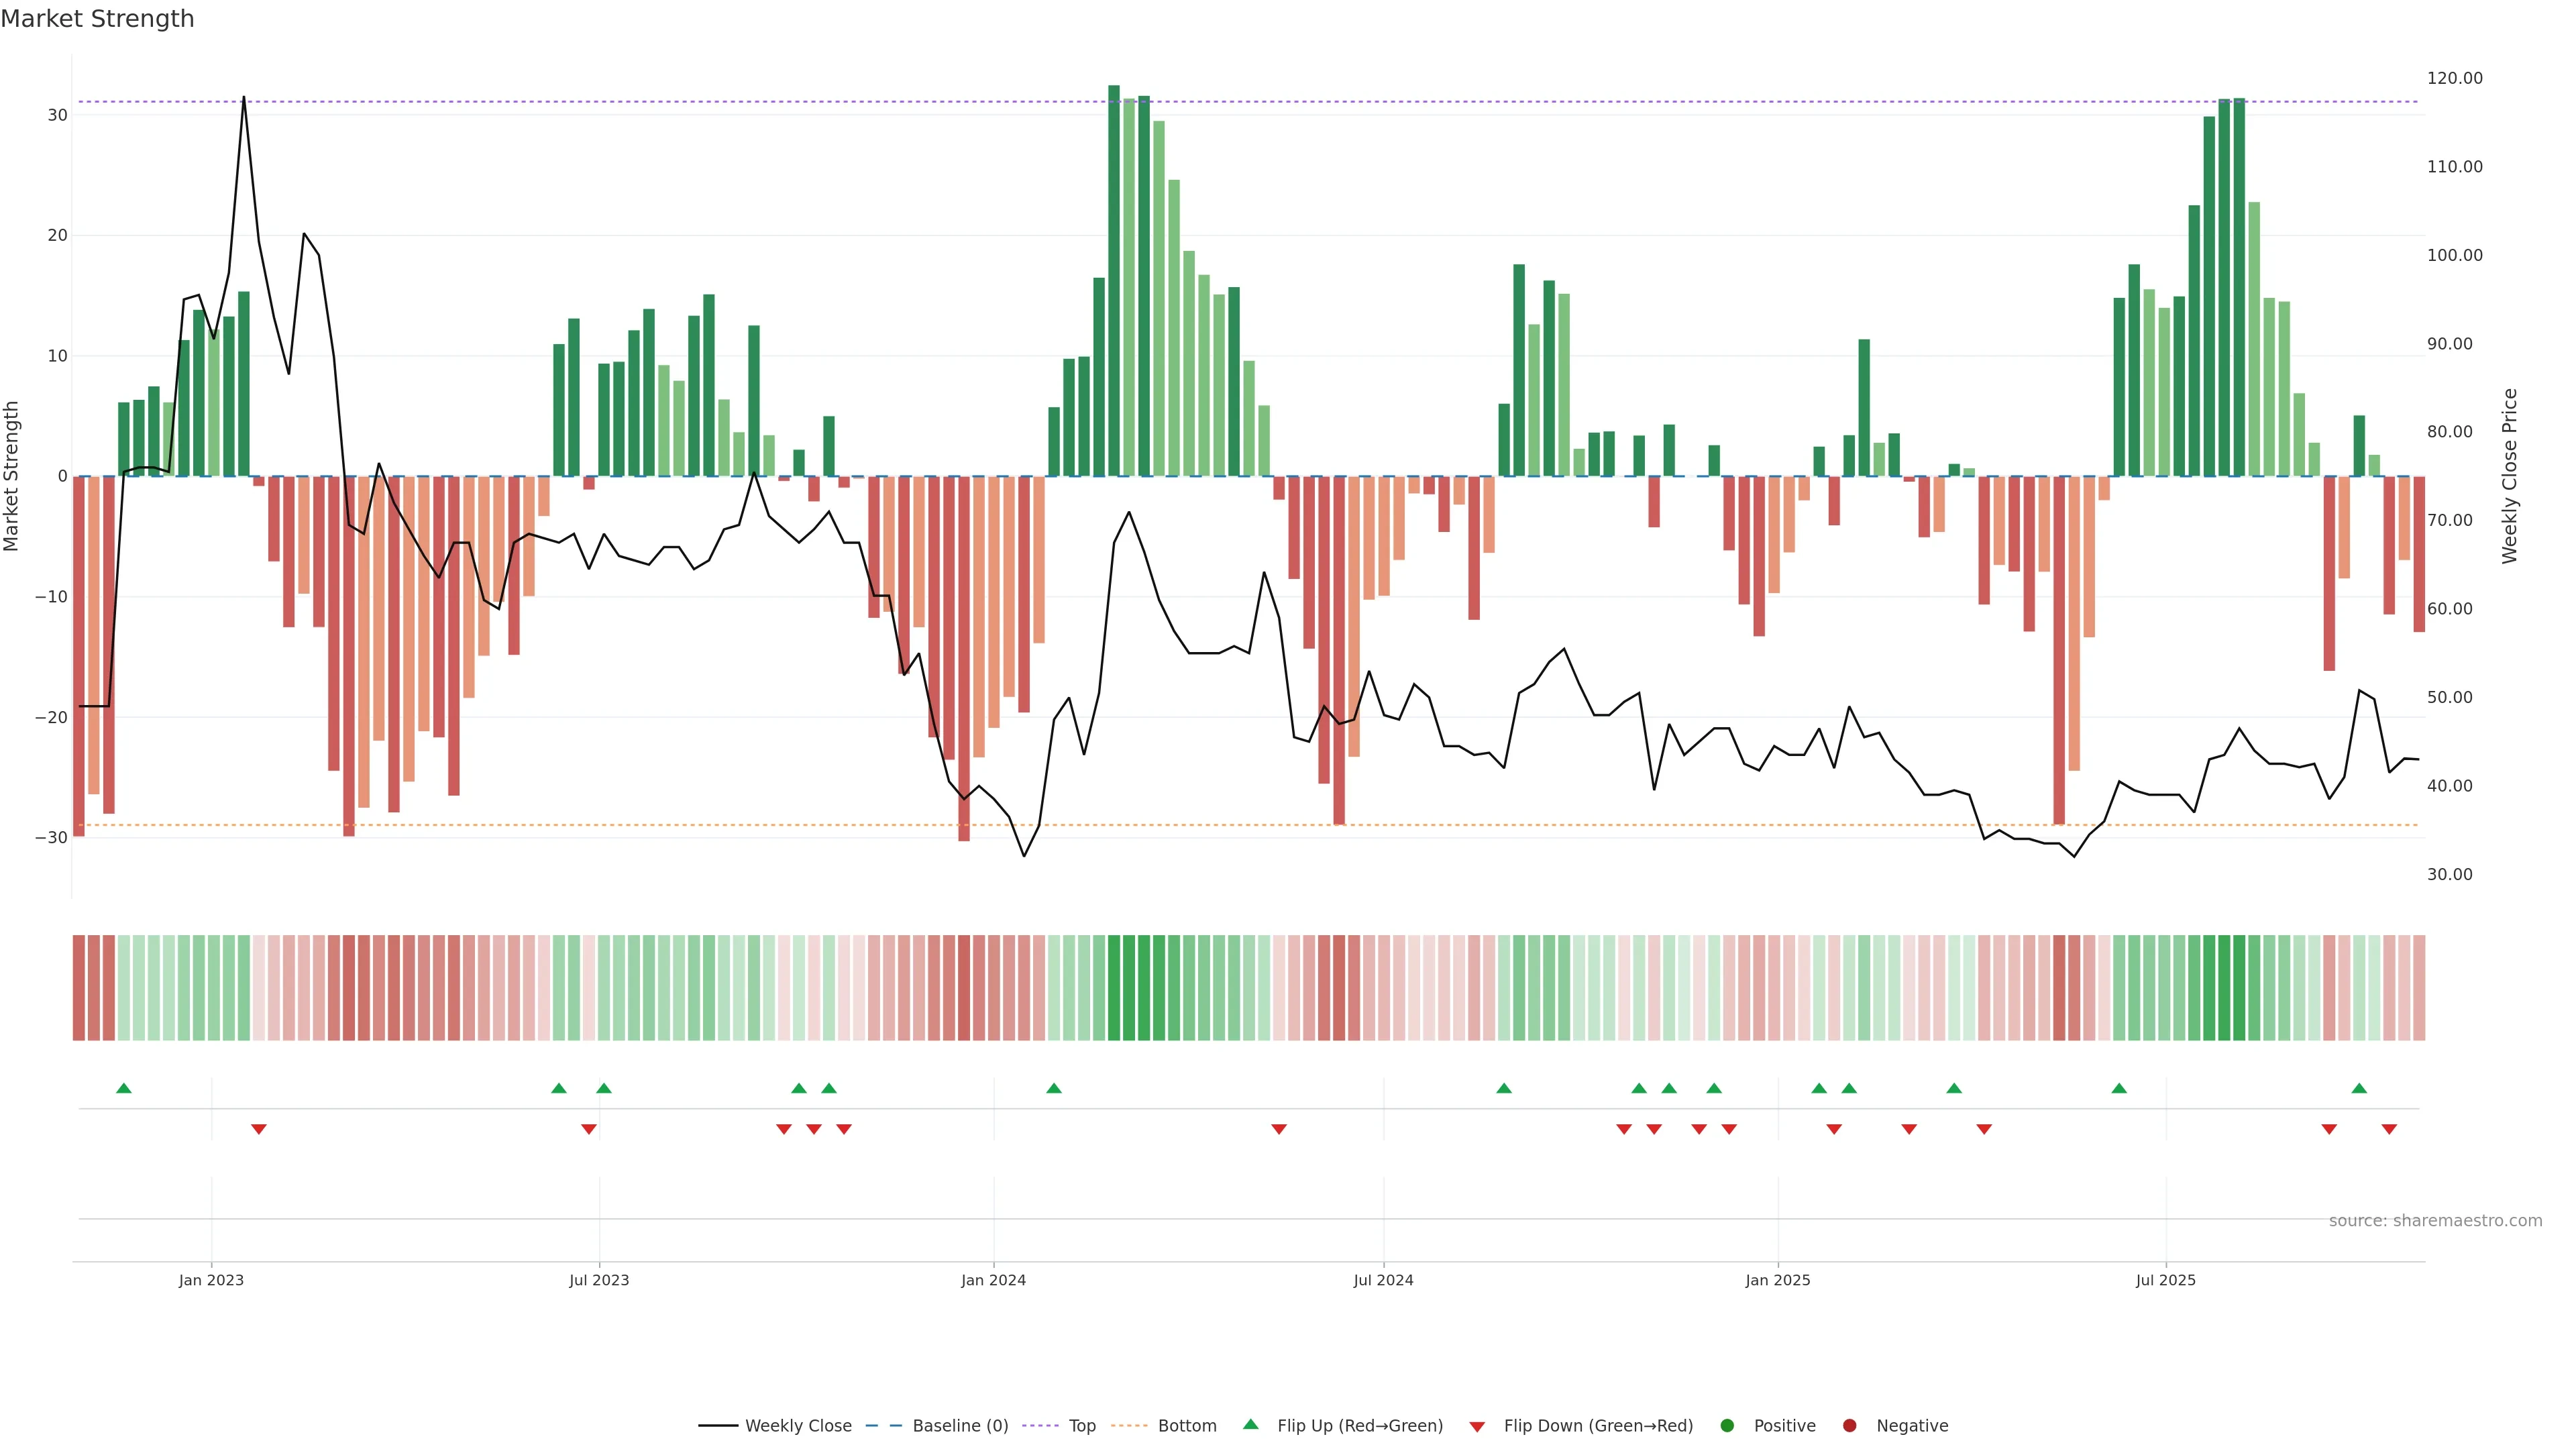Click the red Negative circle legend icon
2576x1449 pixels.
pos(1849,1425)
